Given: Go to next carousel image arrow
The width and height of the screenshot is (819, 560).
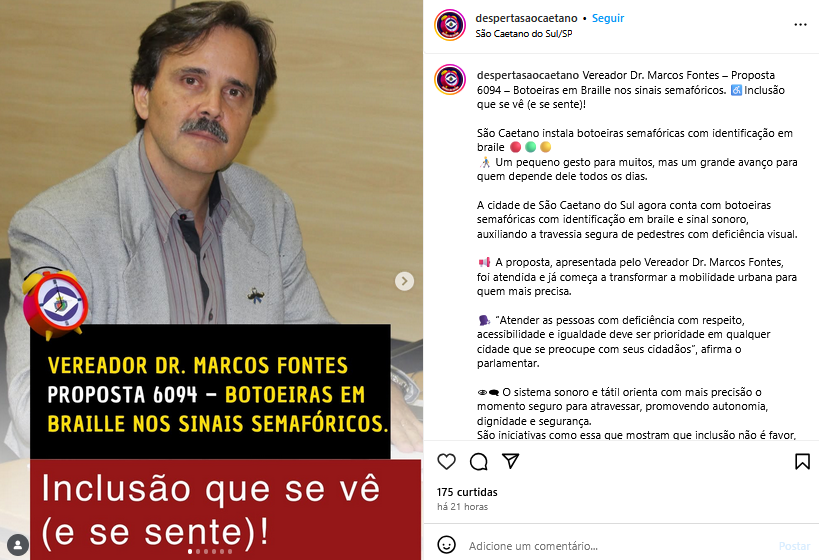Looking at the screenshot, I should [404, 281].
